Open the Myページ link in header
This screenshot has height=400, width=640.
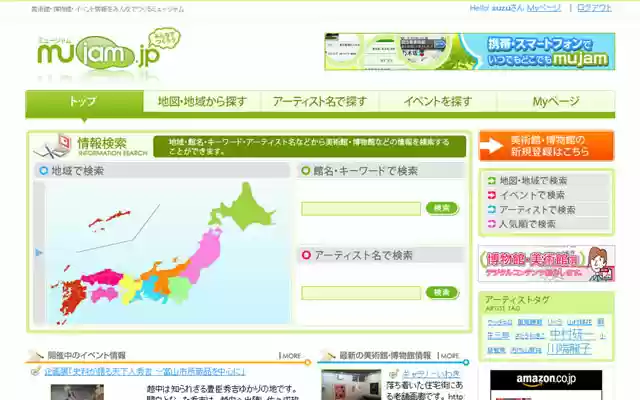click(544, 8)
